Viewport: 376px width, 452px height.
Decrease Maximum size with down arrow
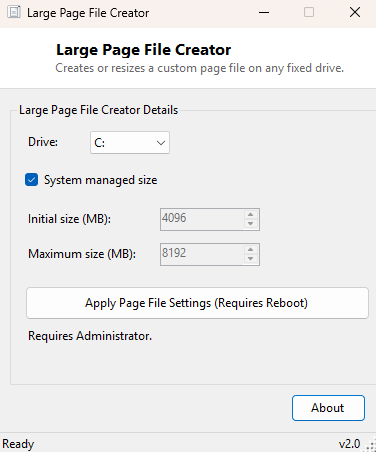(x=251, y=259)
